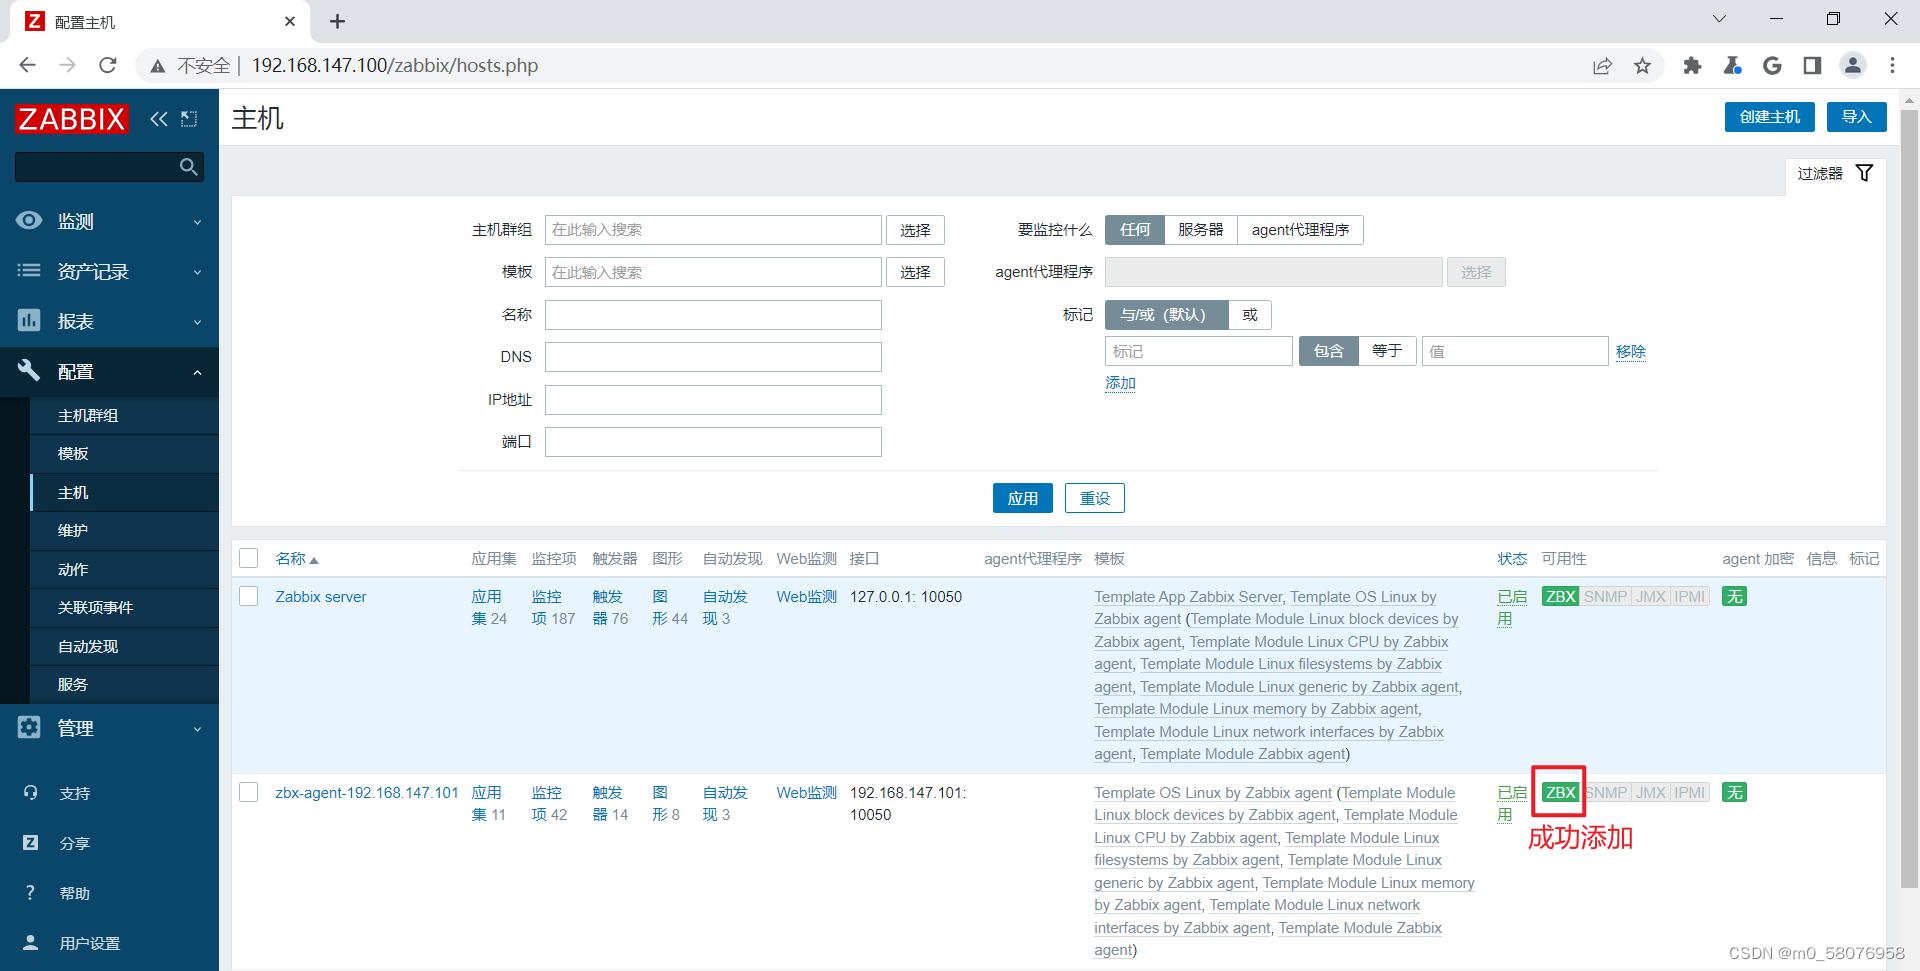Open browser extensions puzzle icon

click(x=1692, y=65)
